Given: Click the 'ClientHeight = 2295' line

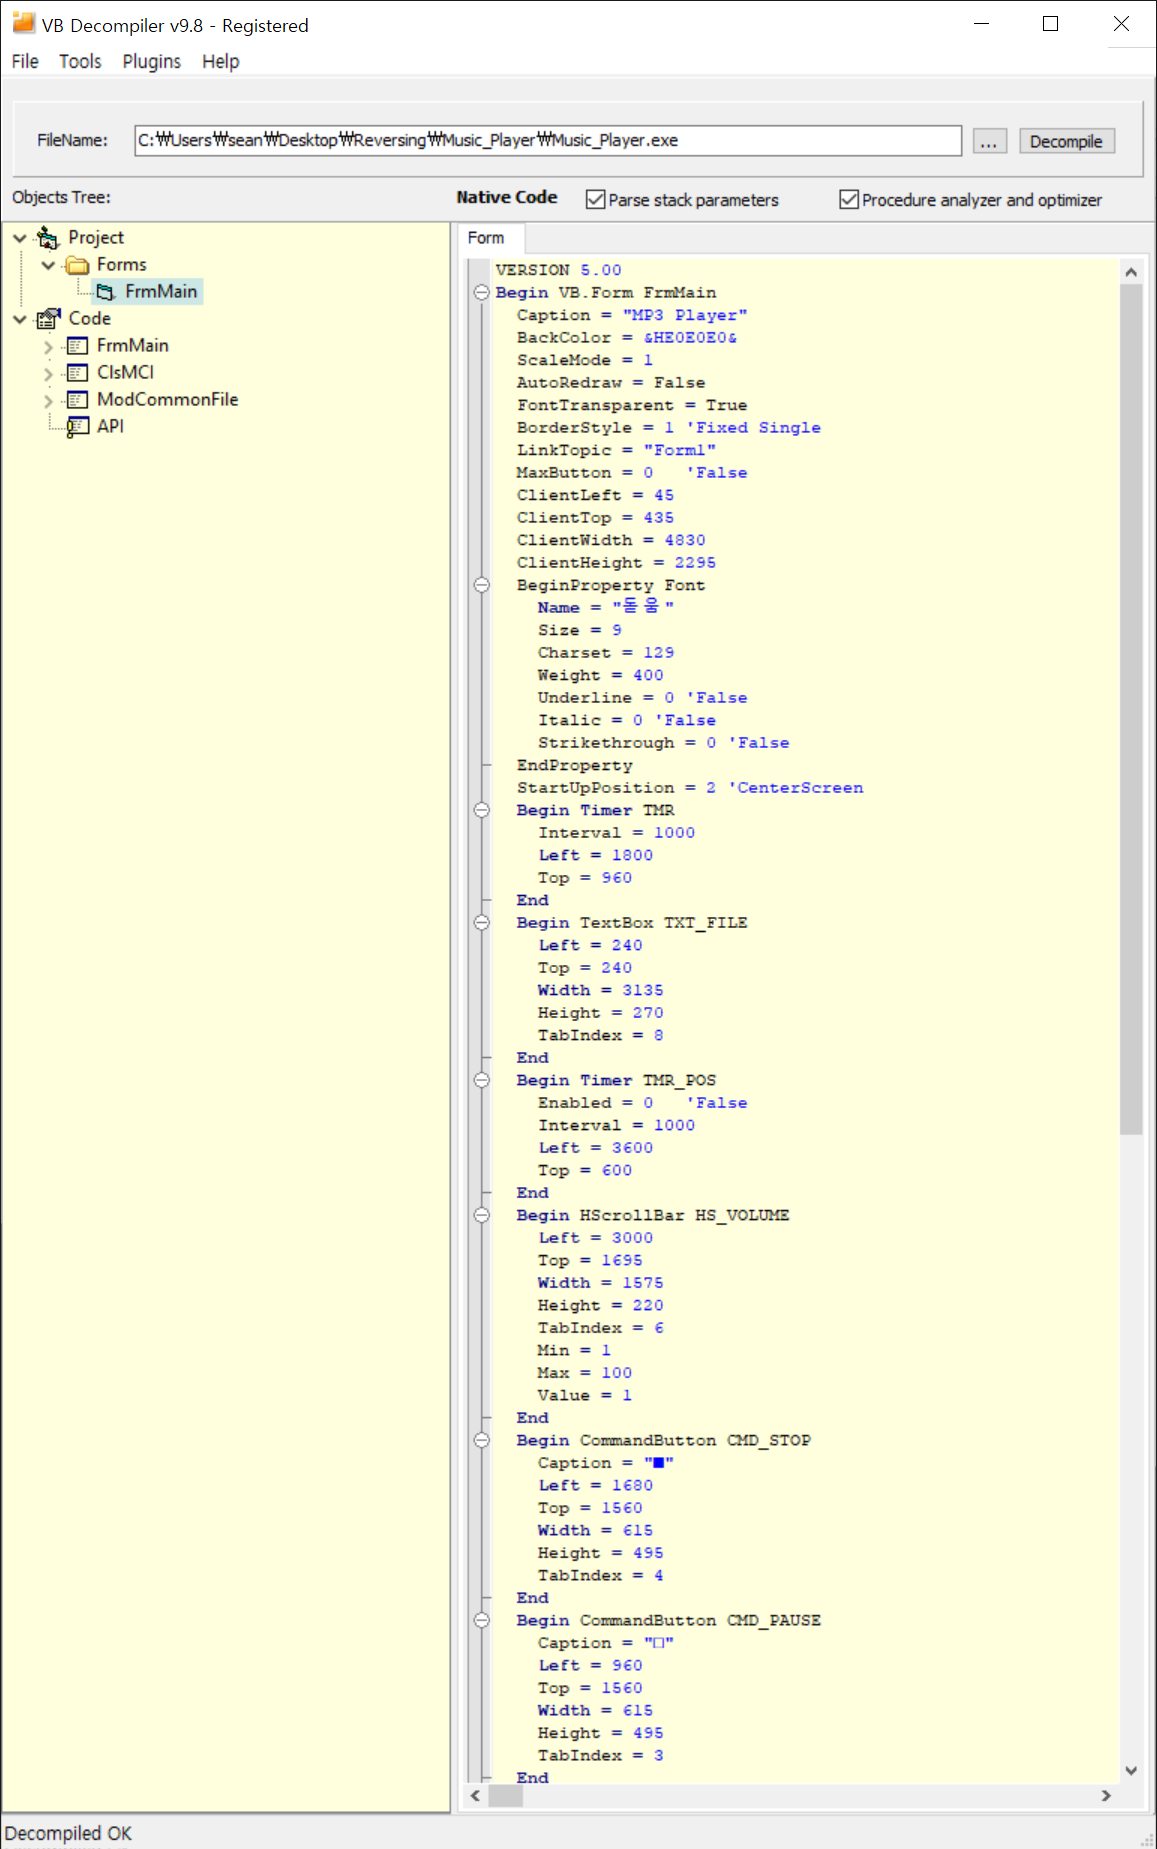Looking at the screenshot, I should [x=616, y=563].
